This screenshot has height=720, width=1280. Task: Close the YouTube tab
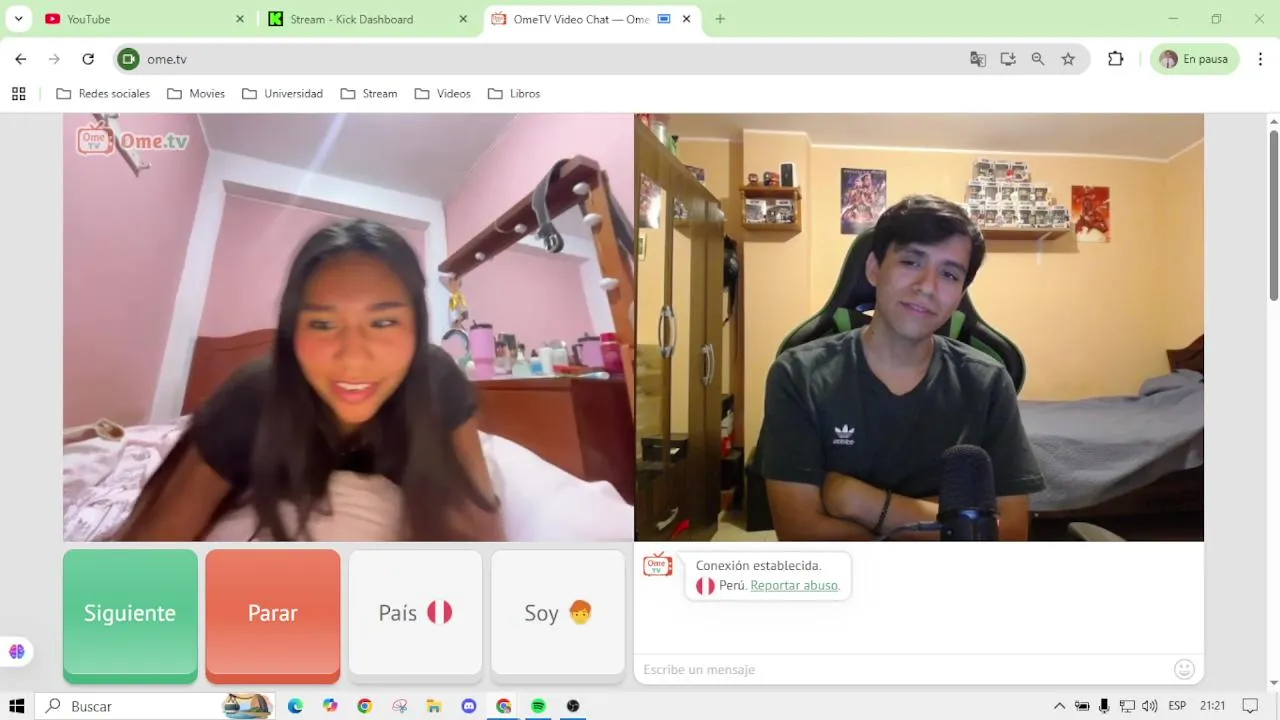[240, 19]
